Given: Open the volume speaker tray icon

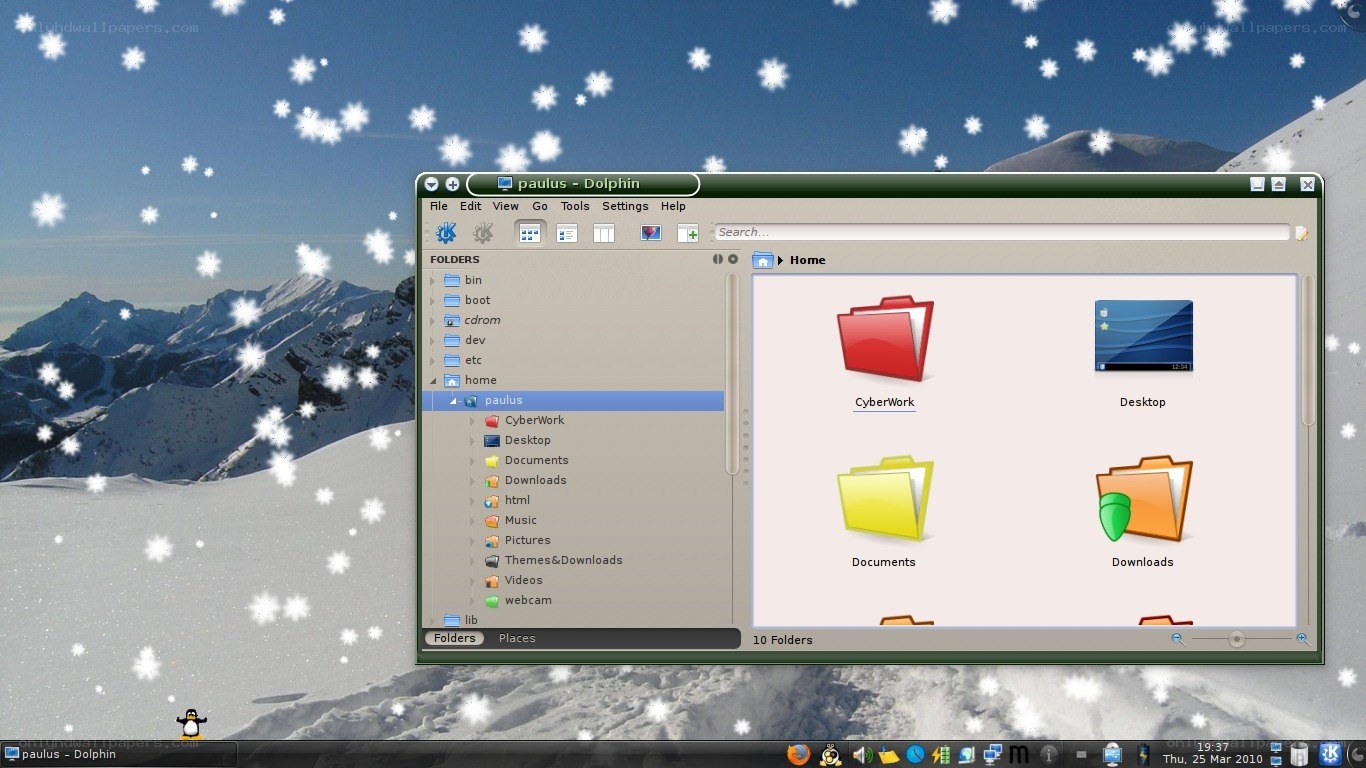Looking at the screenshot, I should [x=862, y=755].
